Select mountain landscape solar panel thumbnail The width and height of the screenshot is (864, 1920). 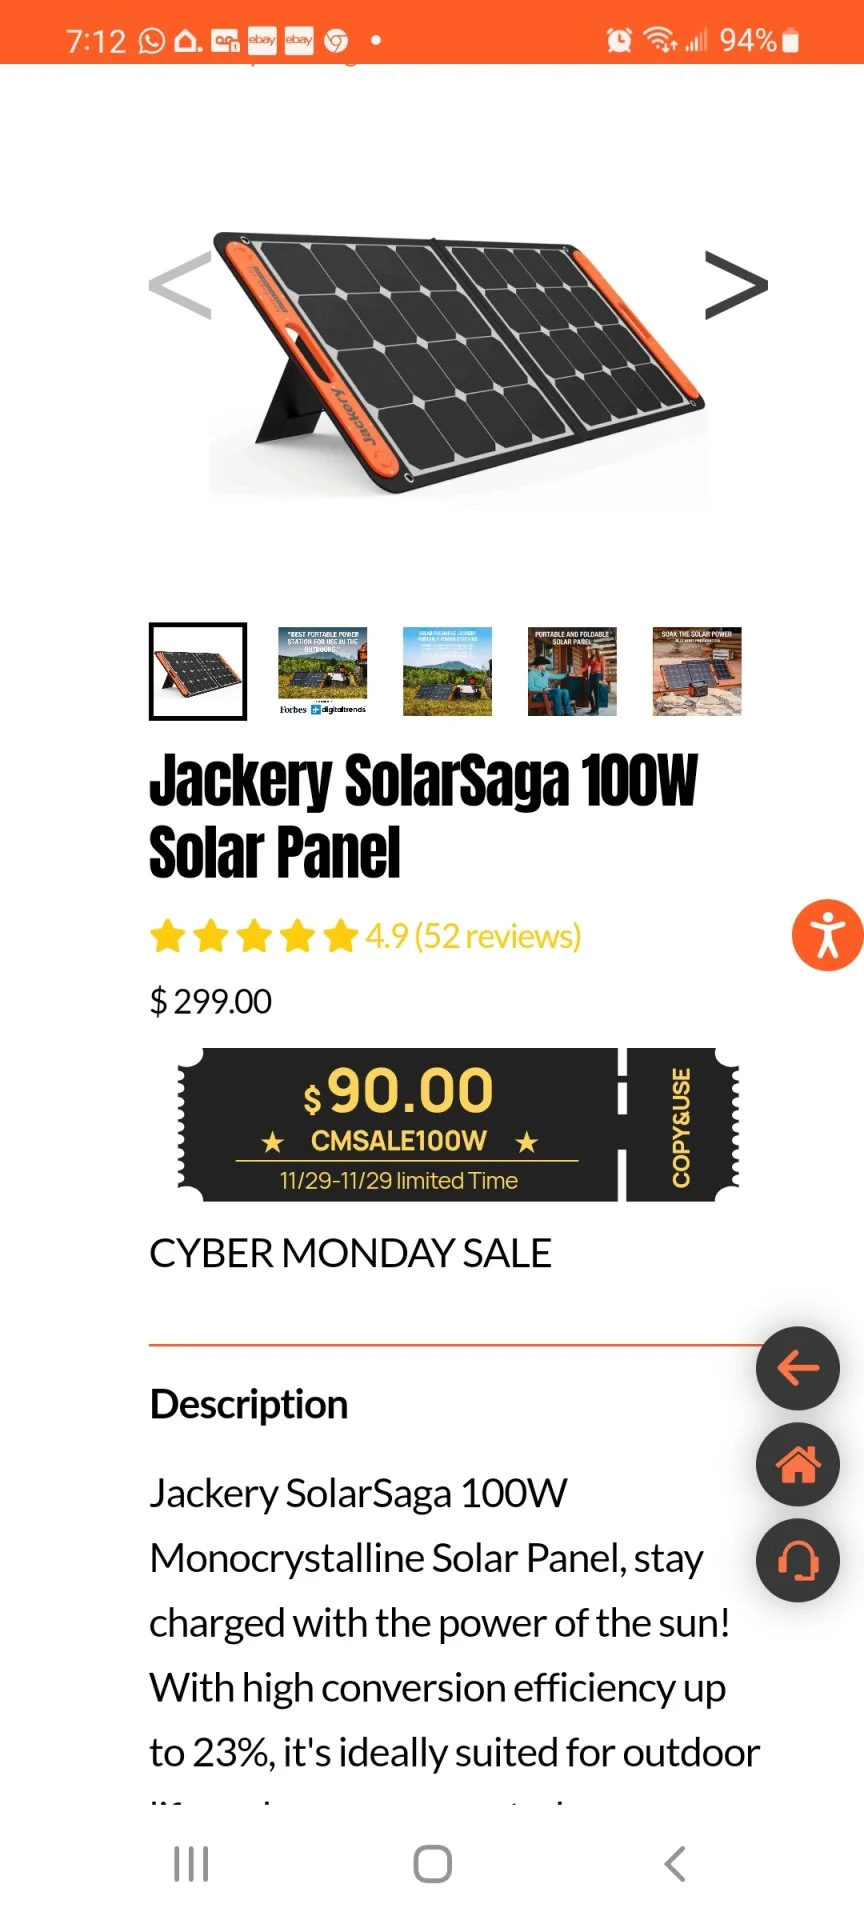447,671
